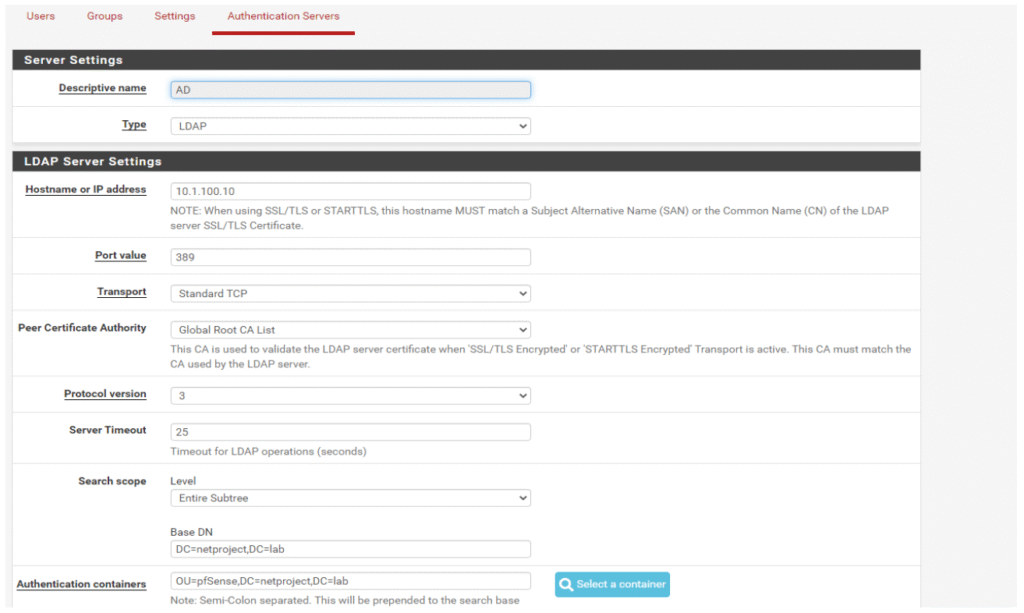The width and height of the screenshot is (1024, 613).
Task: Open the Search scope Level dropdown
Action: point(350,498)
